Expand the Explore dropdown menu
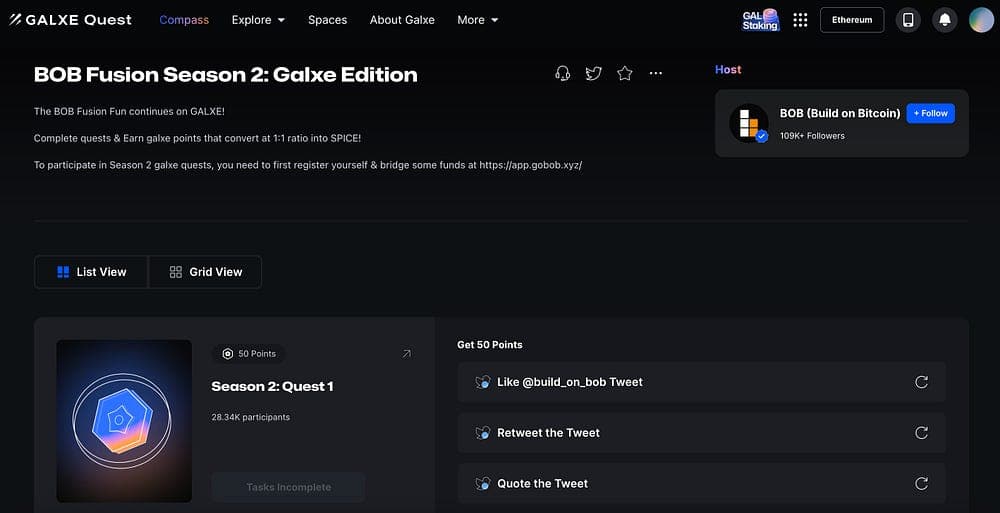Screen dimensions: 1000x513 (258, 20)
